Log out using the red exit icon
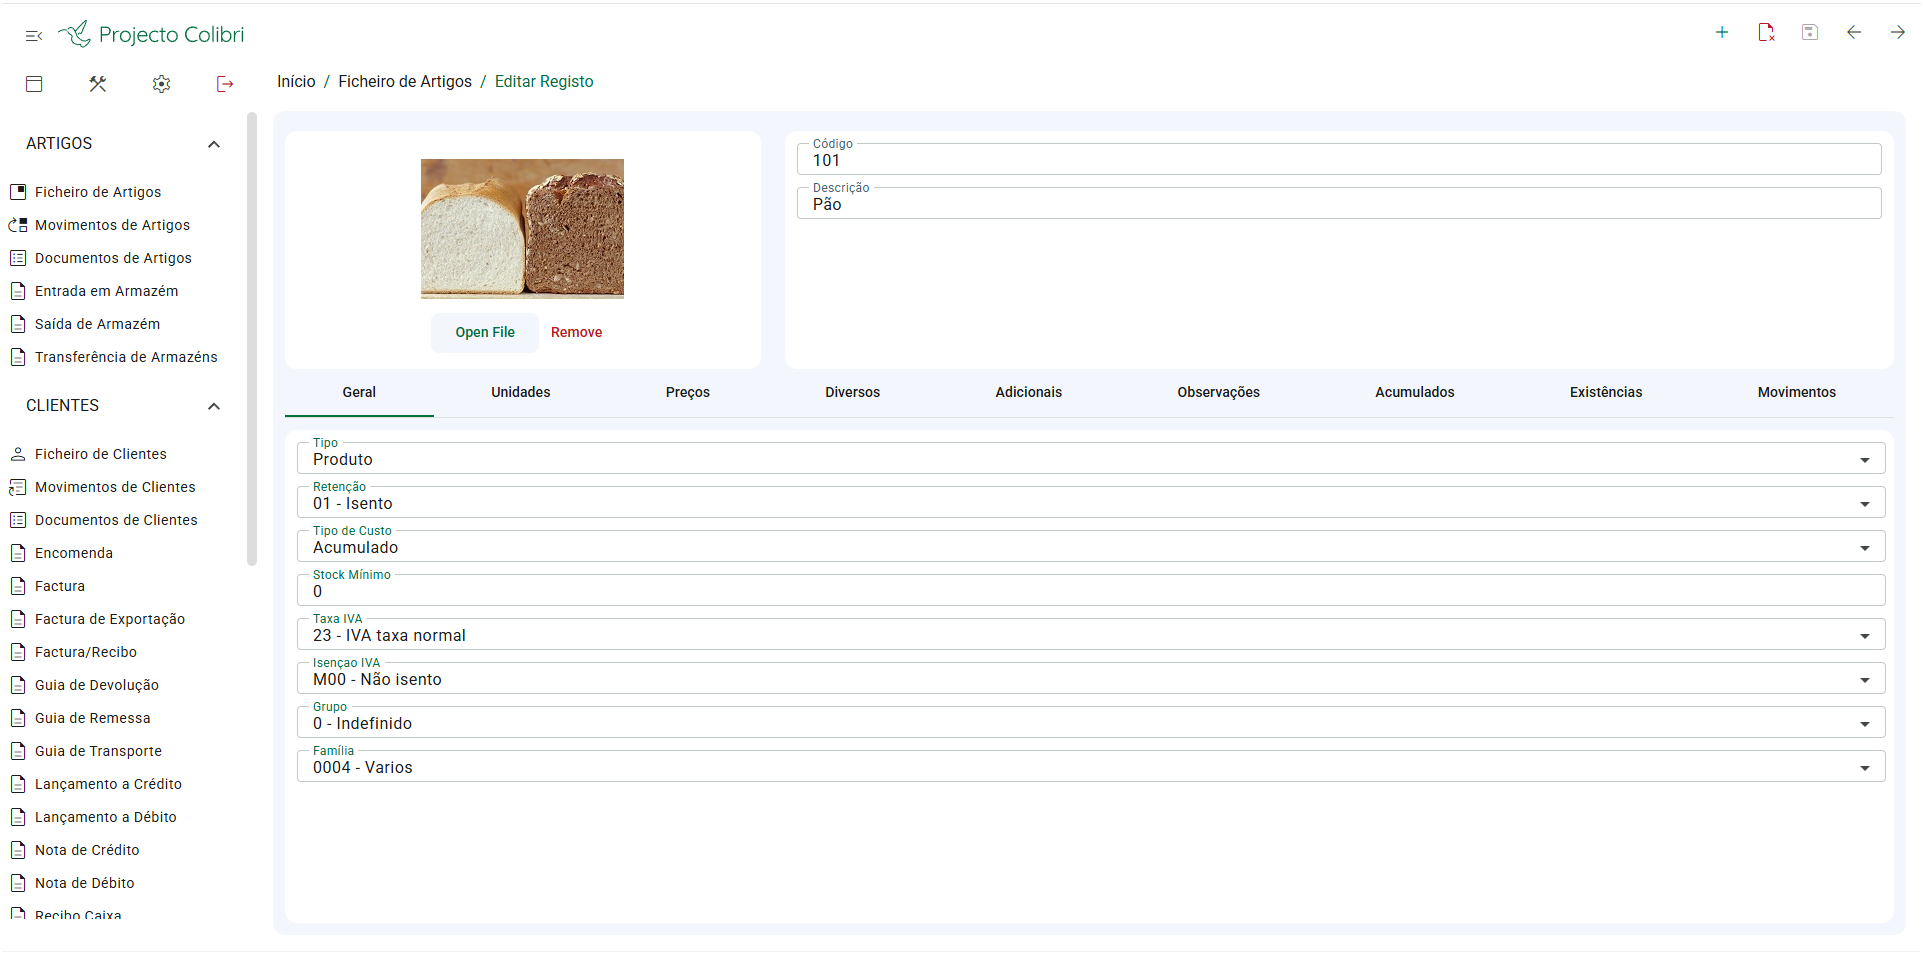1923x954 pixels. coord(225,84)
